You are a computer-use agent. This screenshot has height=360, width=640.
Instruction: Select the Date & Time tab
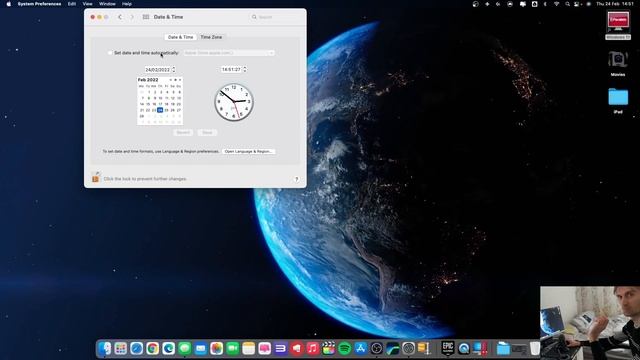pyautogui.click(x=180, y=37)
